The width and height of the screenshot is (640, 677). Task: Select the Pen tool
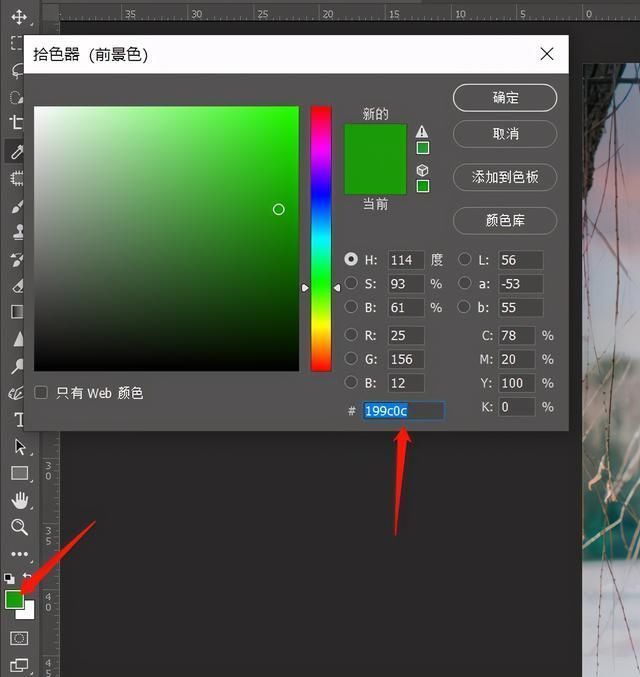click(16, 393)
